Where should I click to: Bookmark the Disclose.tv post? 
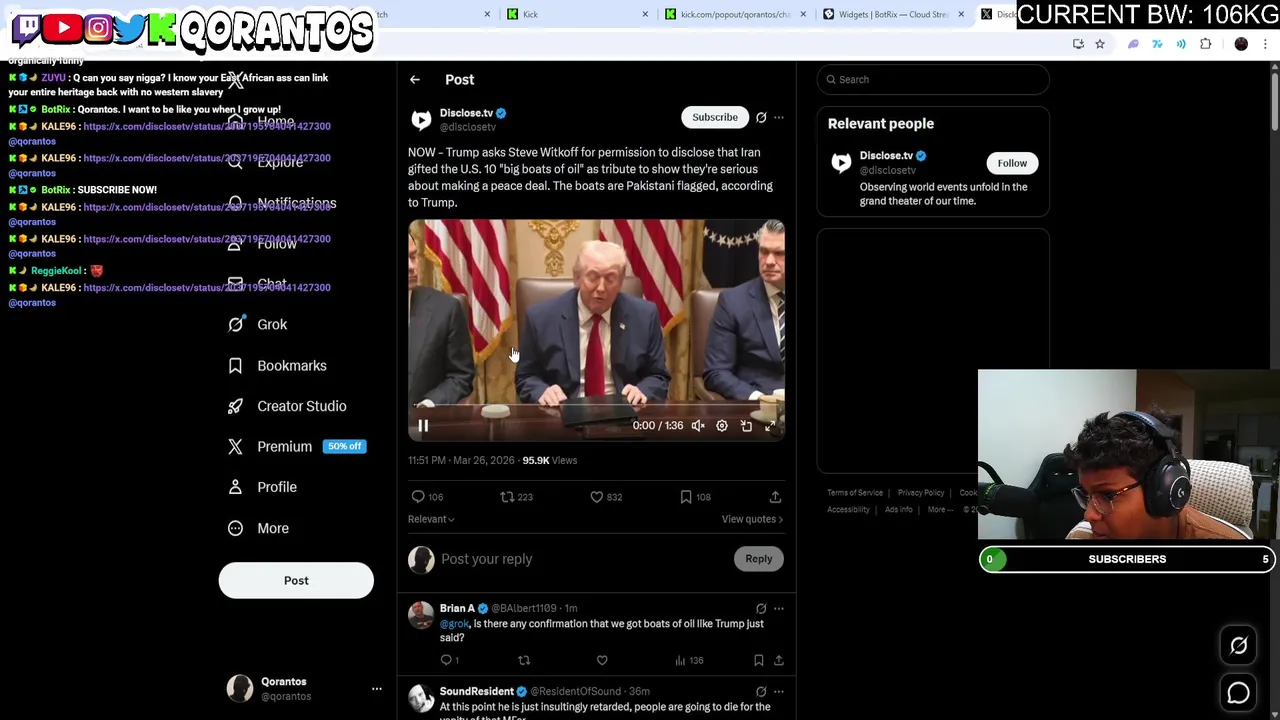[x=686, y=497]
